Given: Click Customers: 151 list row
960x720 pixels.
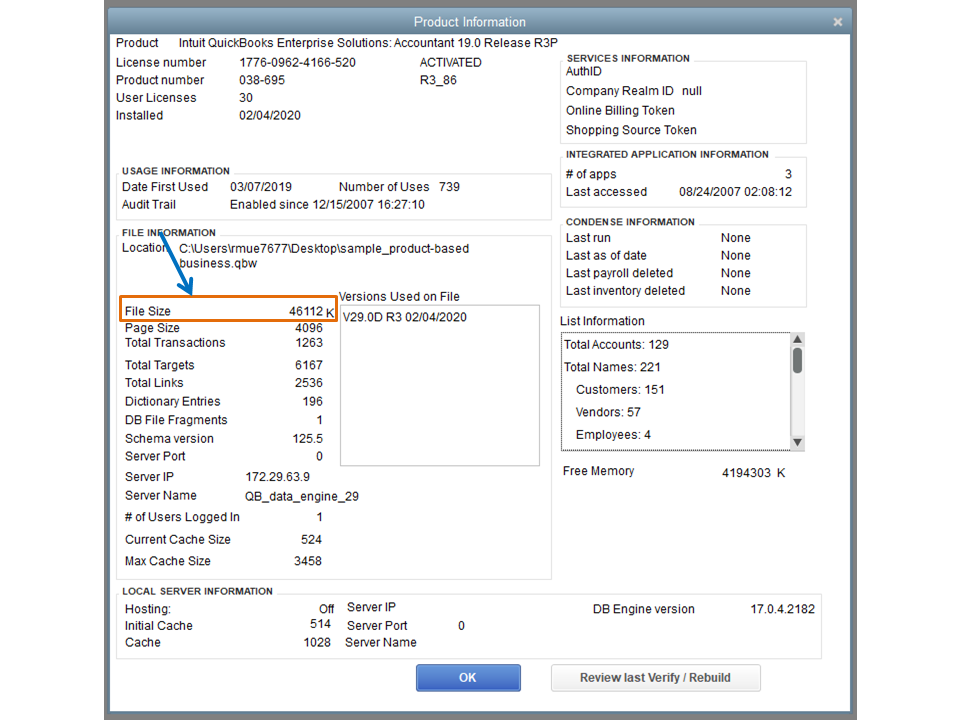Looking at the screenshot, I should (620, 390).
